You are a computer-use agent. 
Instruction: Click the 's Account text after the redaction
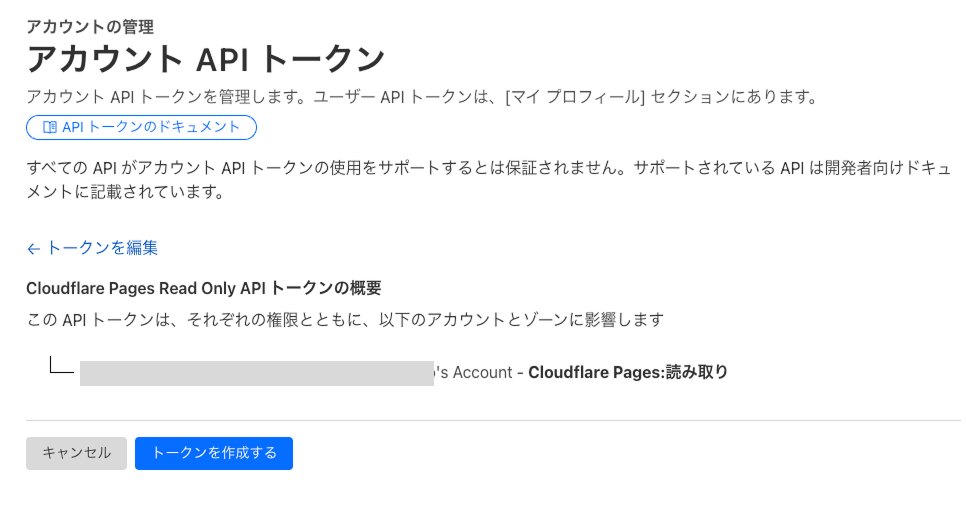tap(474, 373)
